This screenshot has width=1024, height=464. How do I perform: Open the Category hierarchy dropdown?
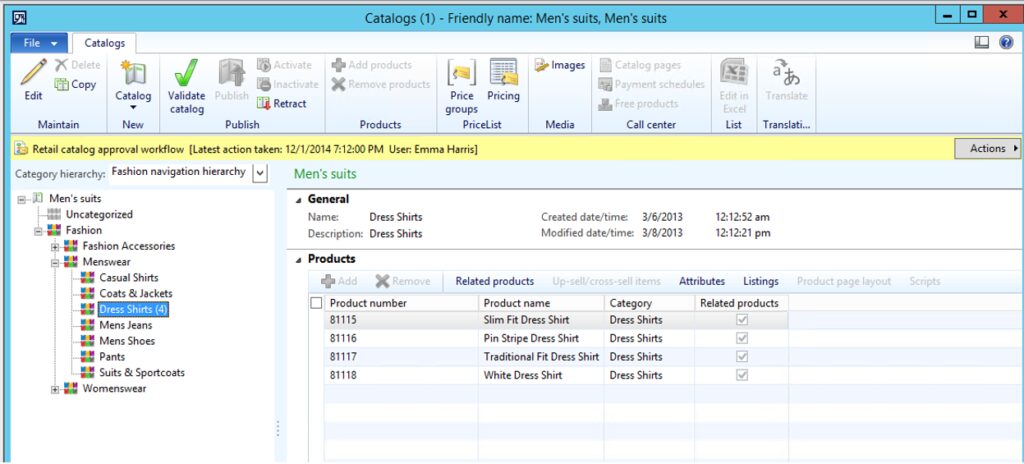260,172
